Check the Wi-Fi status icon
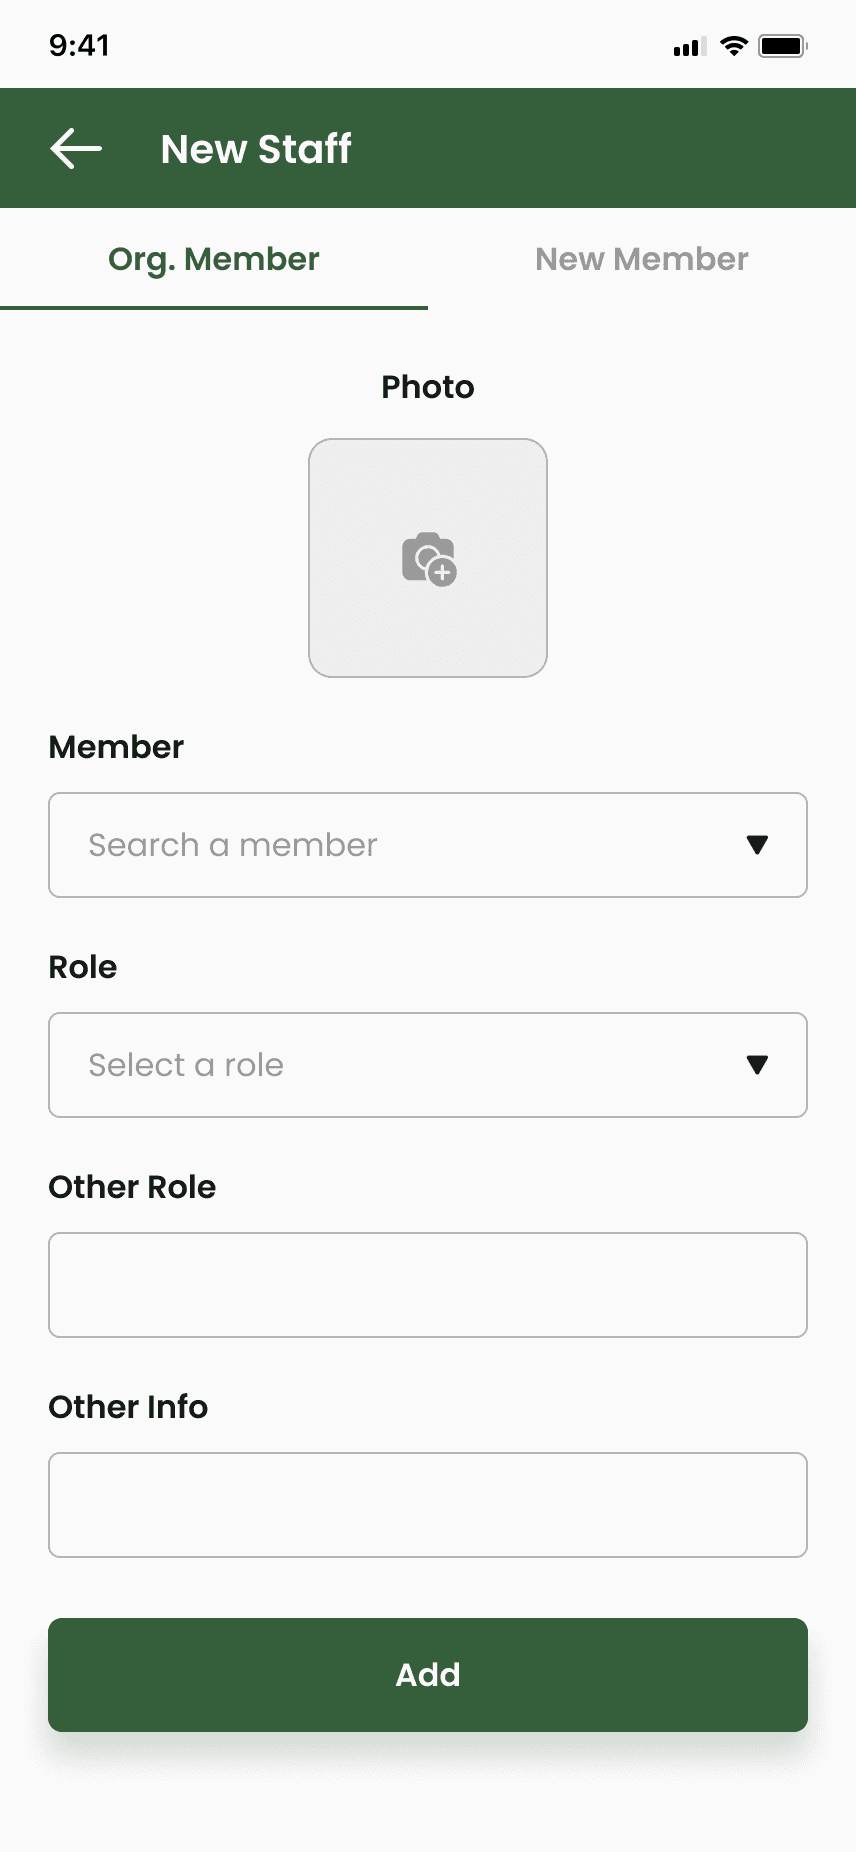This screenshot has width=856, height=1852. (x=734, y=46)
